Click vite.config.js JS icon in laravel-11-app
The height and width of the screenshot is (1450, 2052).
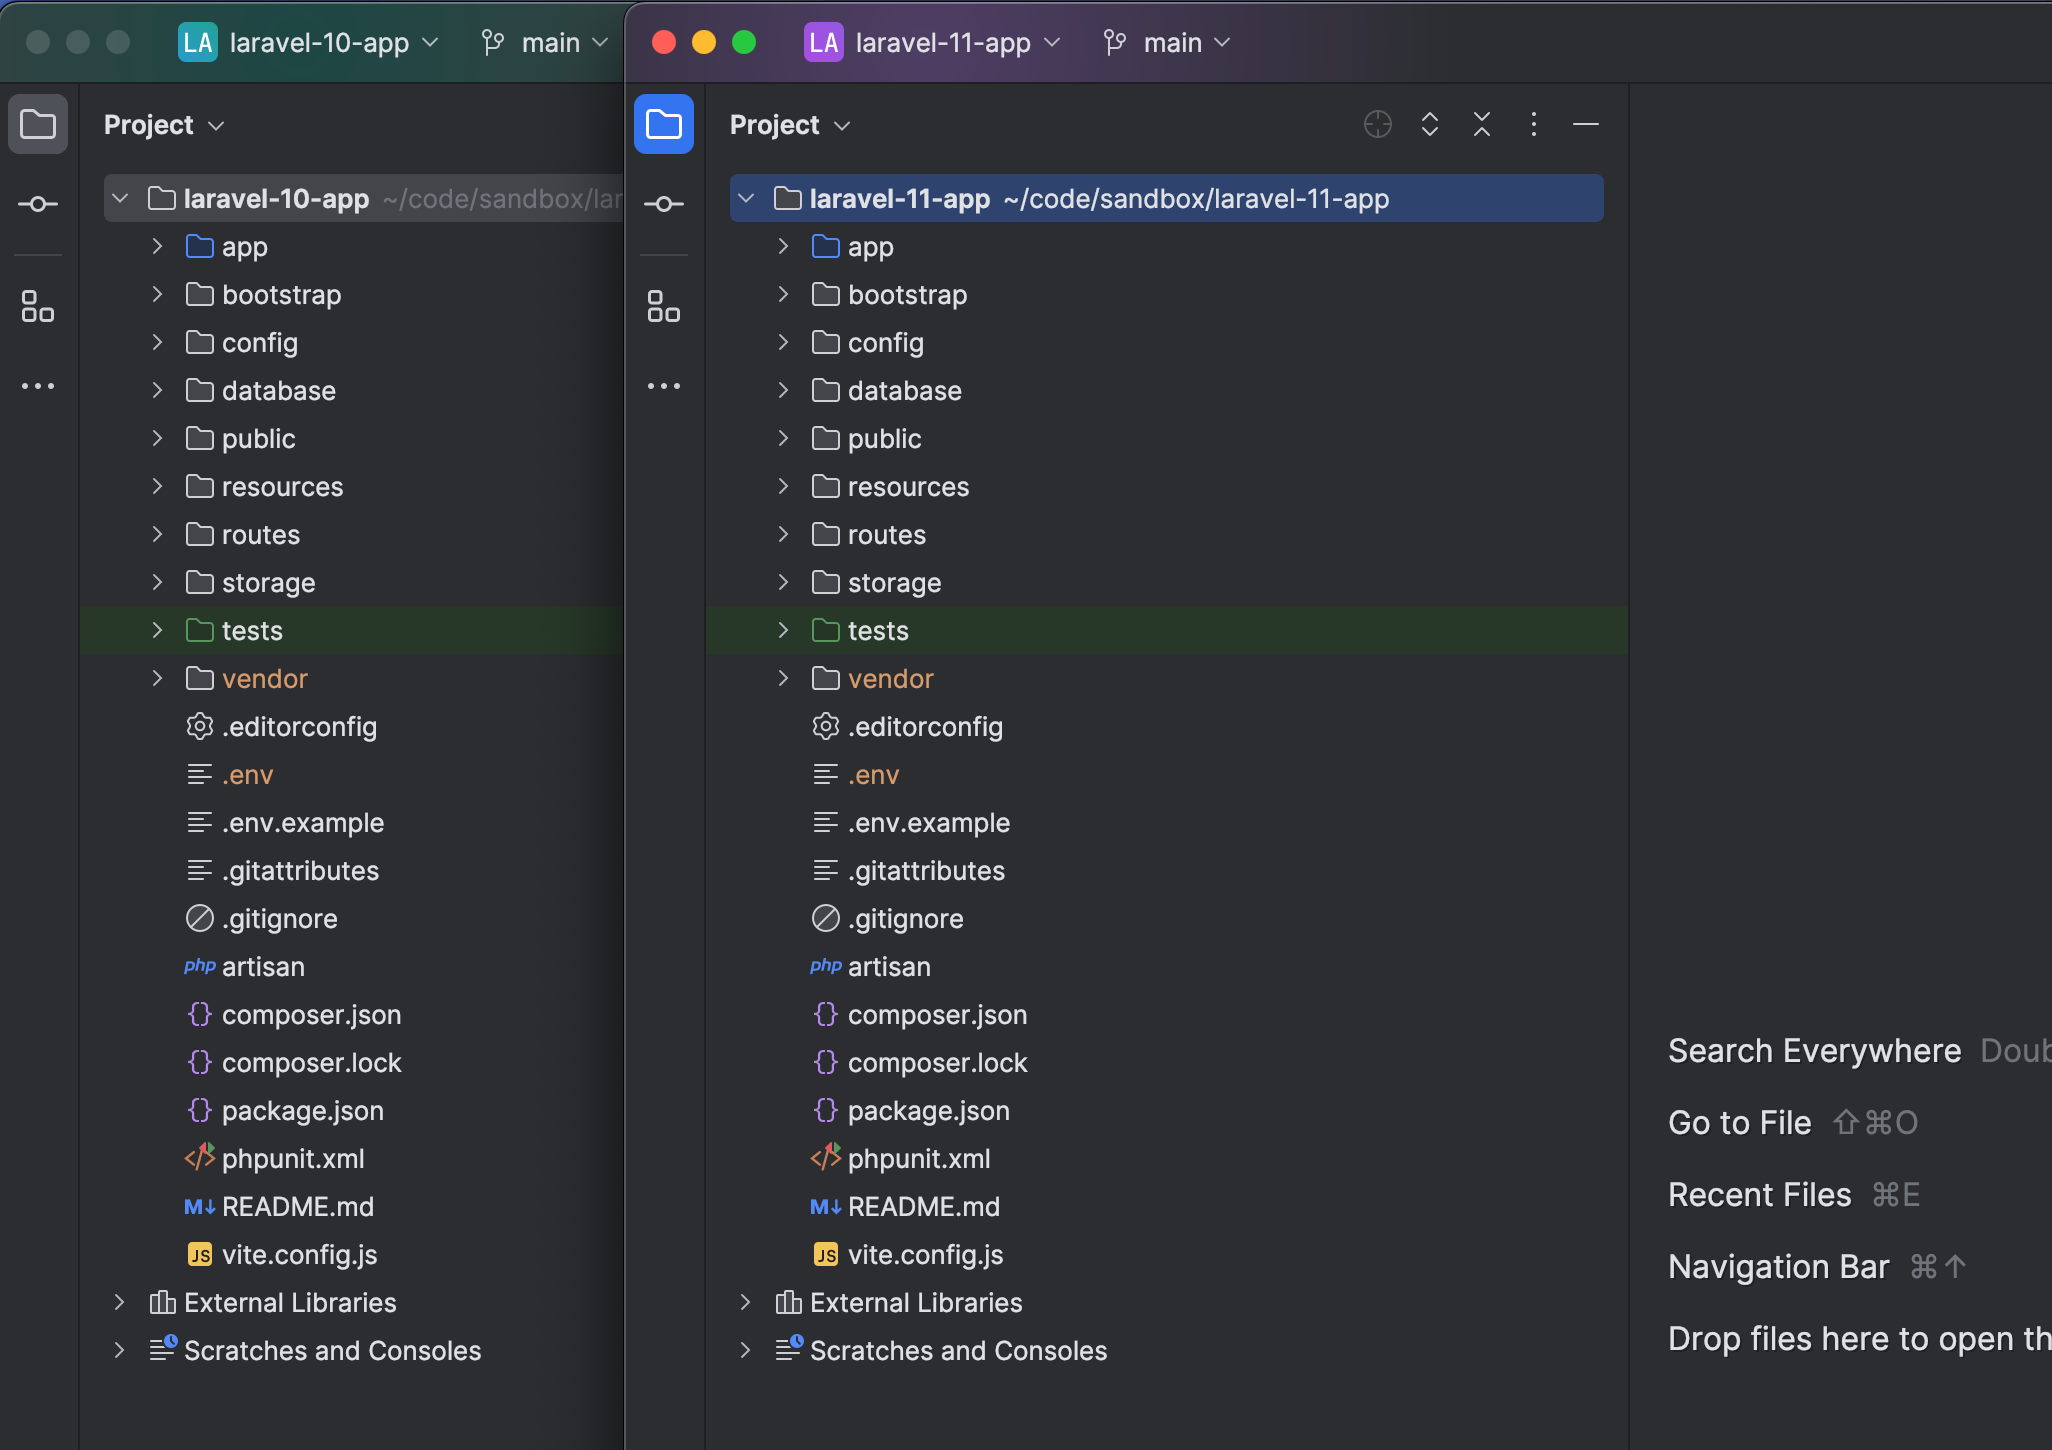point(826,1254)
